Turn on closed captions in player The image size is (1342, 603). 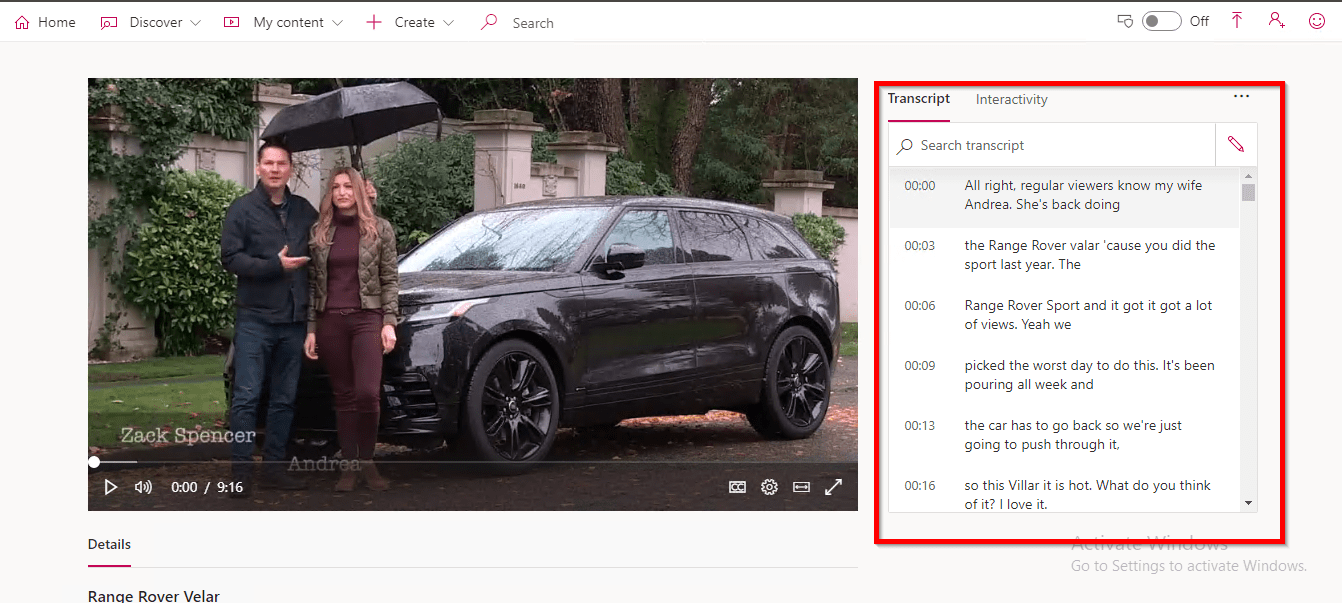(x=737, y=487)
